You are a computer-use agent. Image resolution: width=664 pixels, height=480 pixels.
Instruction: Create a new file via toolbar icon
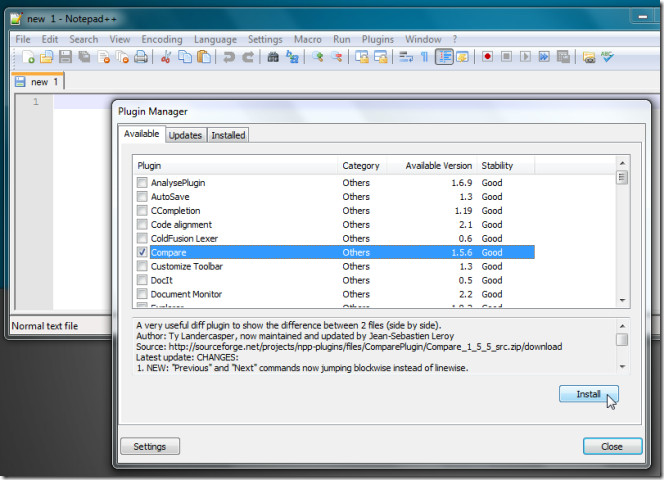pos(28,57)
